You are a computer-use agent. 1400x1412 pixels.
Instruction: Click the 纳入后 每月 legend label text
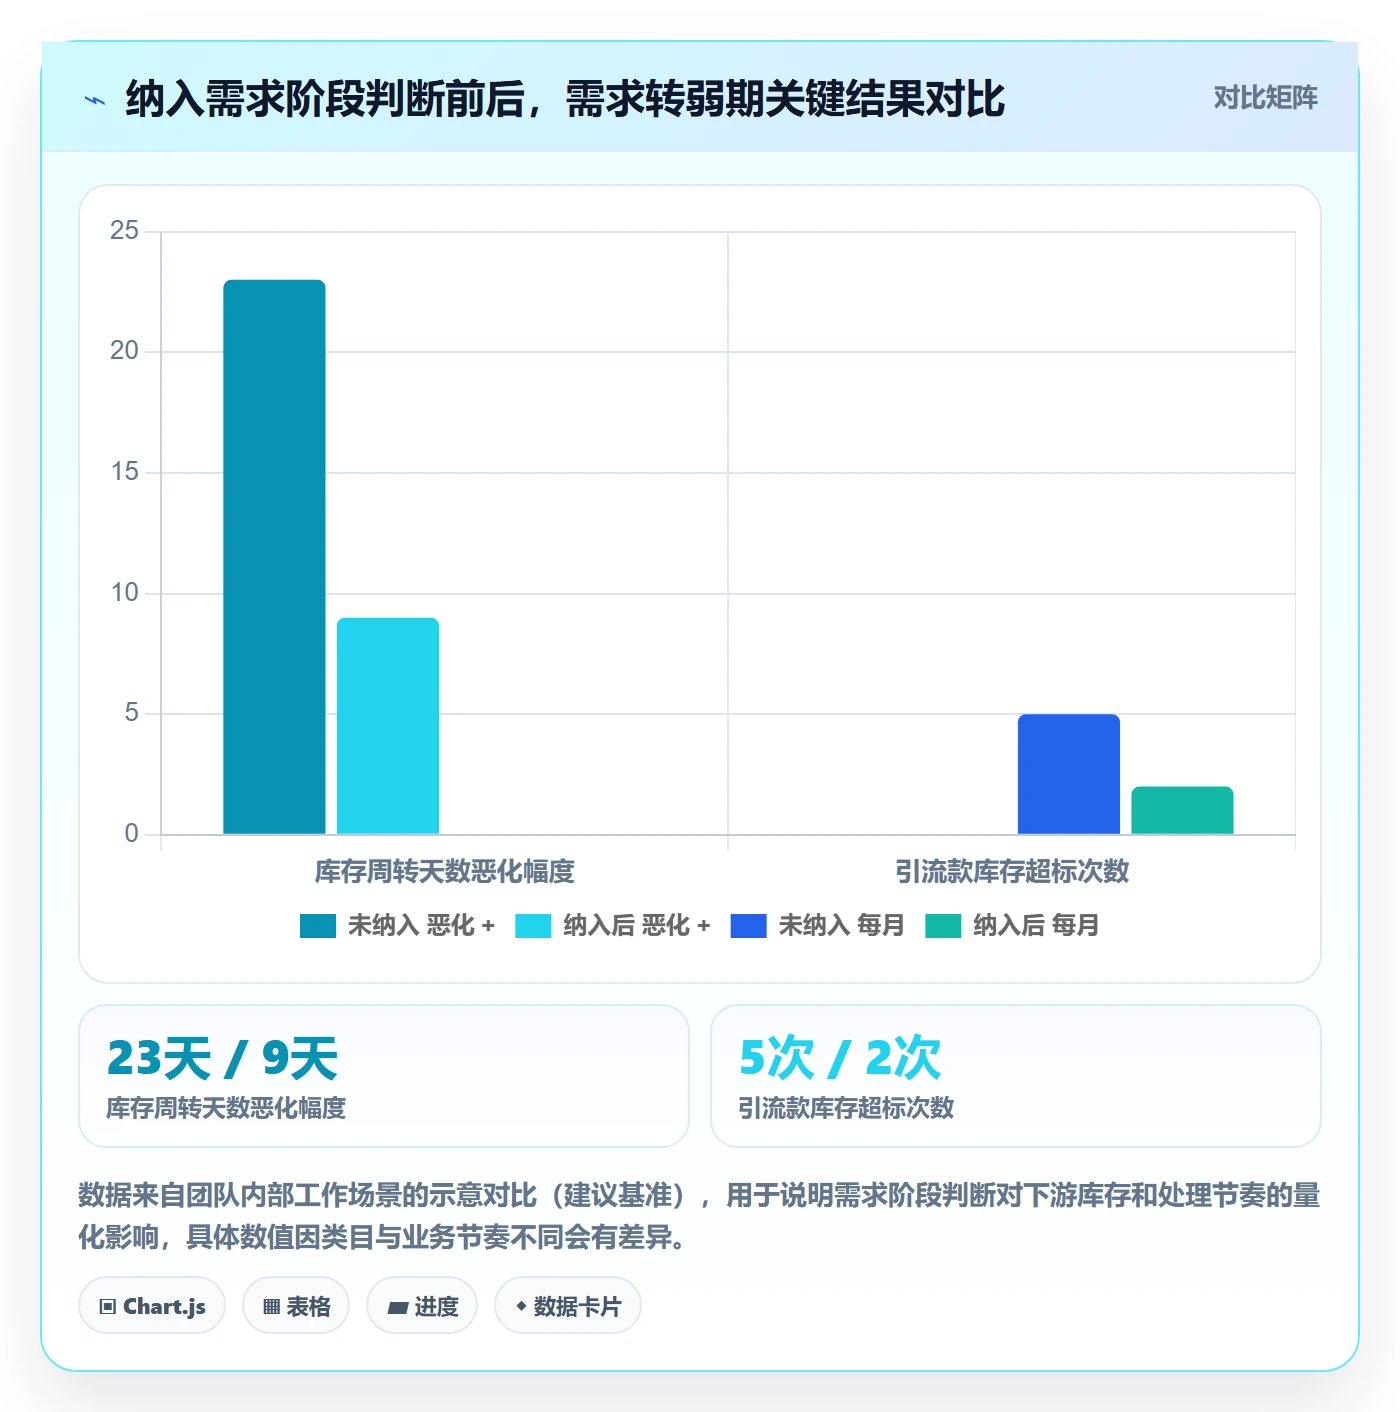coord(1036,926)
